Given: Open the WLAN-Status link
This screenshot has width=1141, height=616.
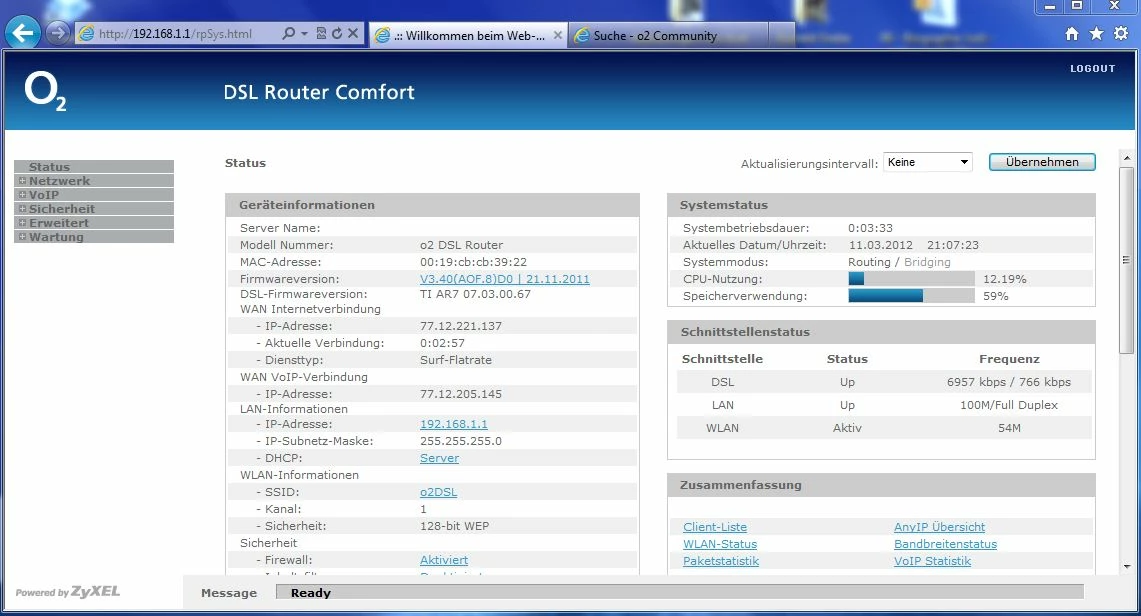Looking at the screenshot, I should 720,544.
